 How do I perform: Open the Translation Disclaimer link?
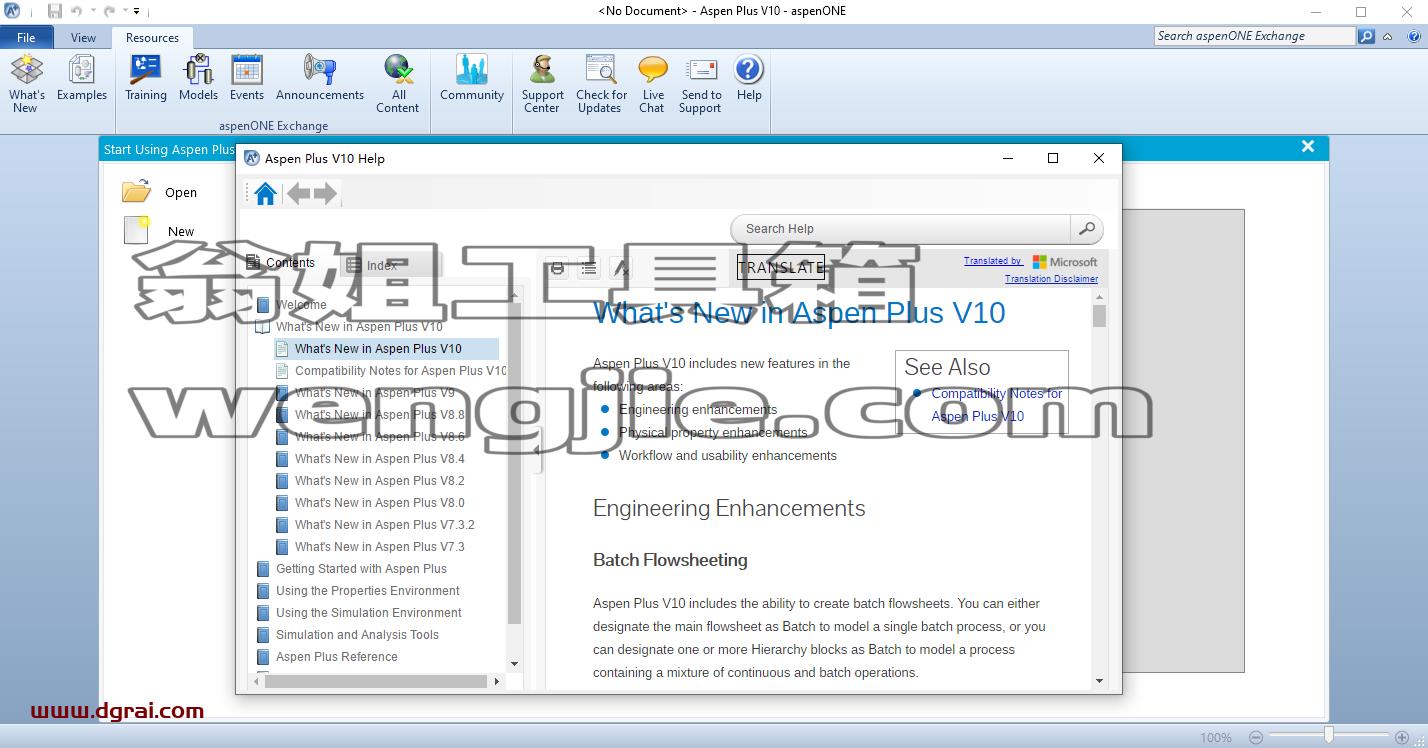point(1051,279)
